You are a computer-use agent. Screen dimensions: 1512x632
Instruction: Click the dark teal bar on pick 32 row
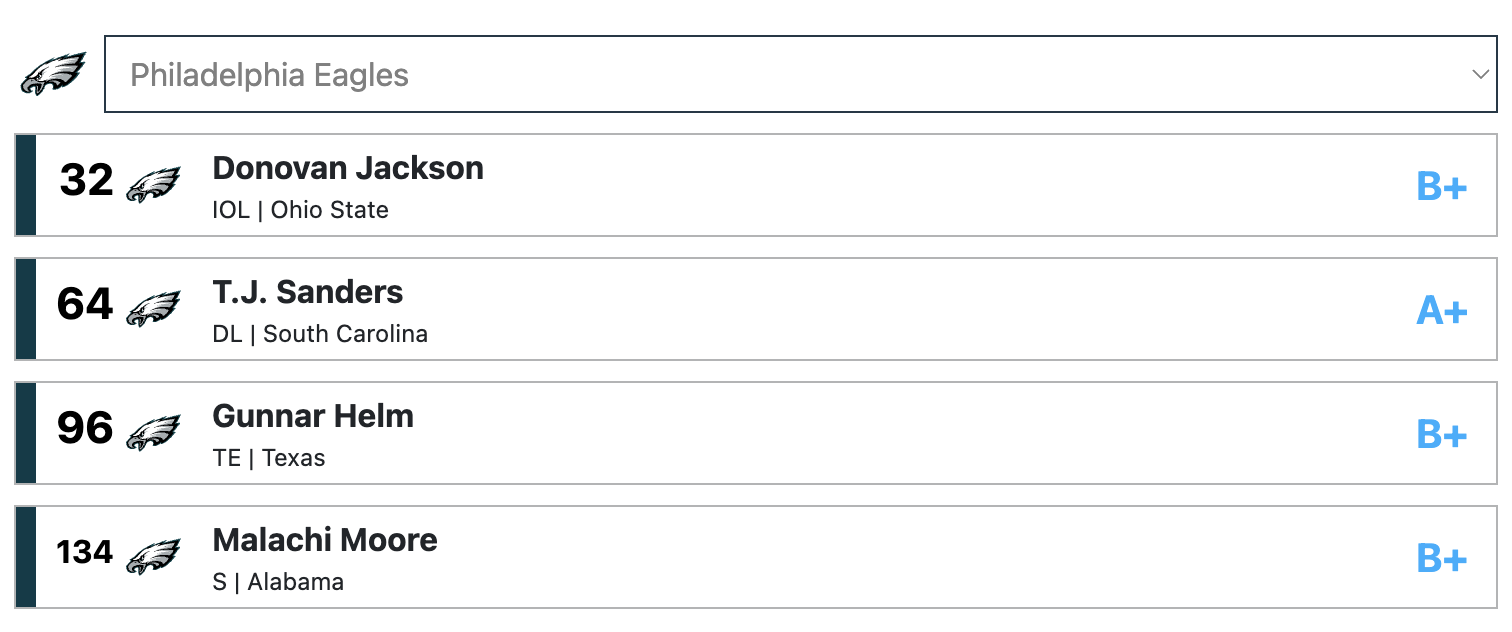tap(27, 185)
